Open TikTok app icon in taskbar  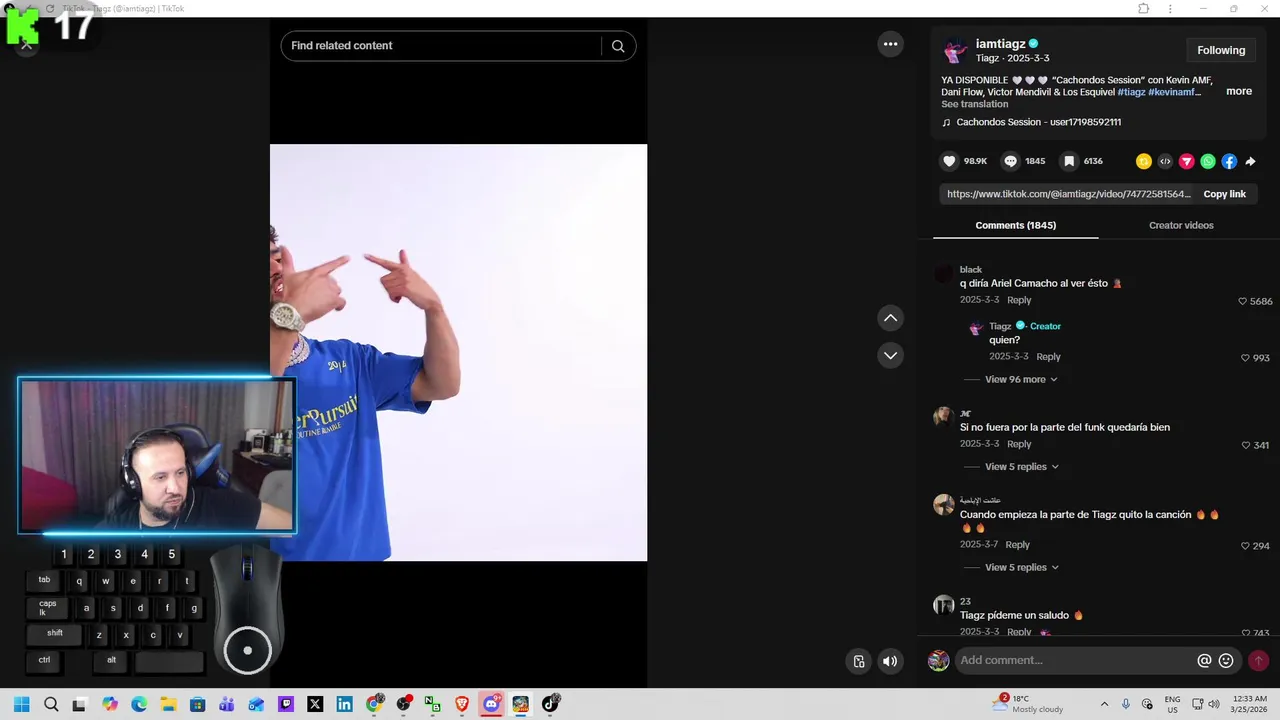(550, 704)
